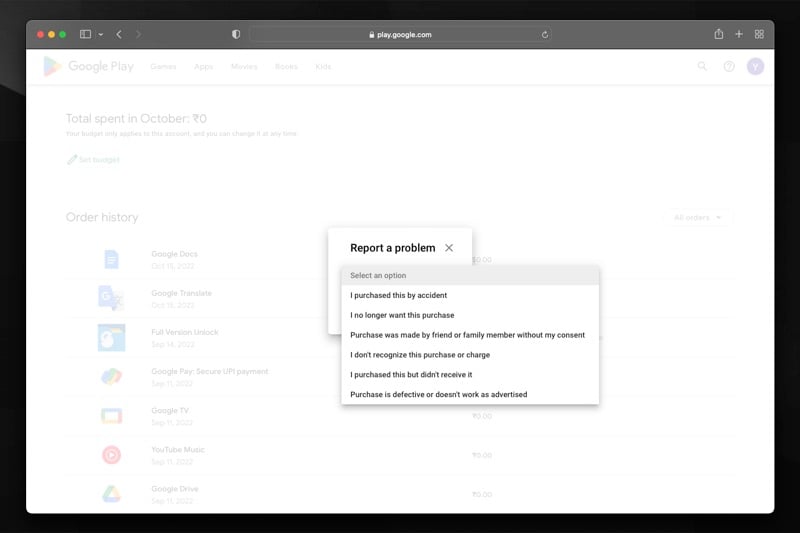Click the Safari sidebar toggle icon
This screenshot has height=533, width=800.
coord(85,34)
